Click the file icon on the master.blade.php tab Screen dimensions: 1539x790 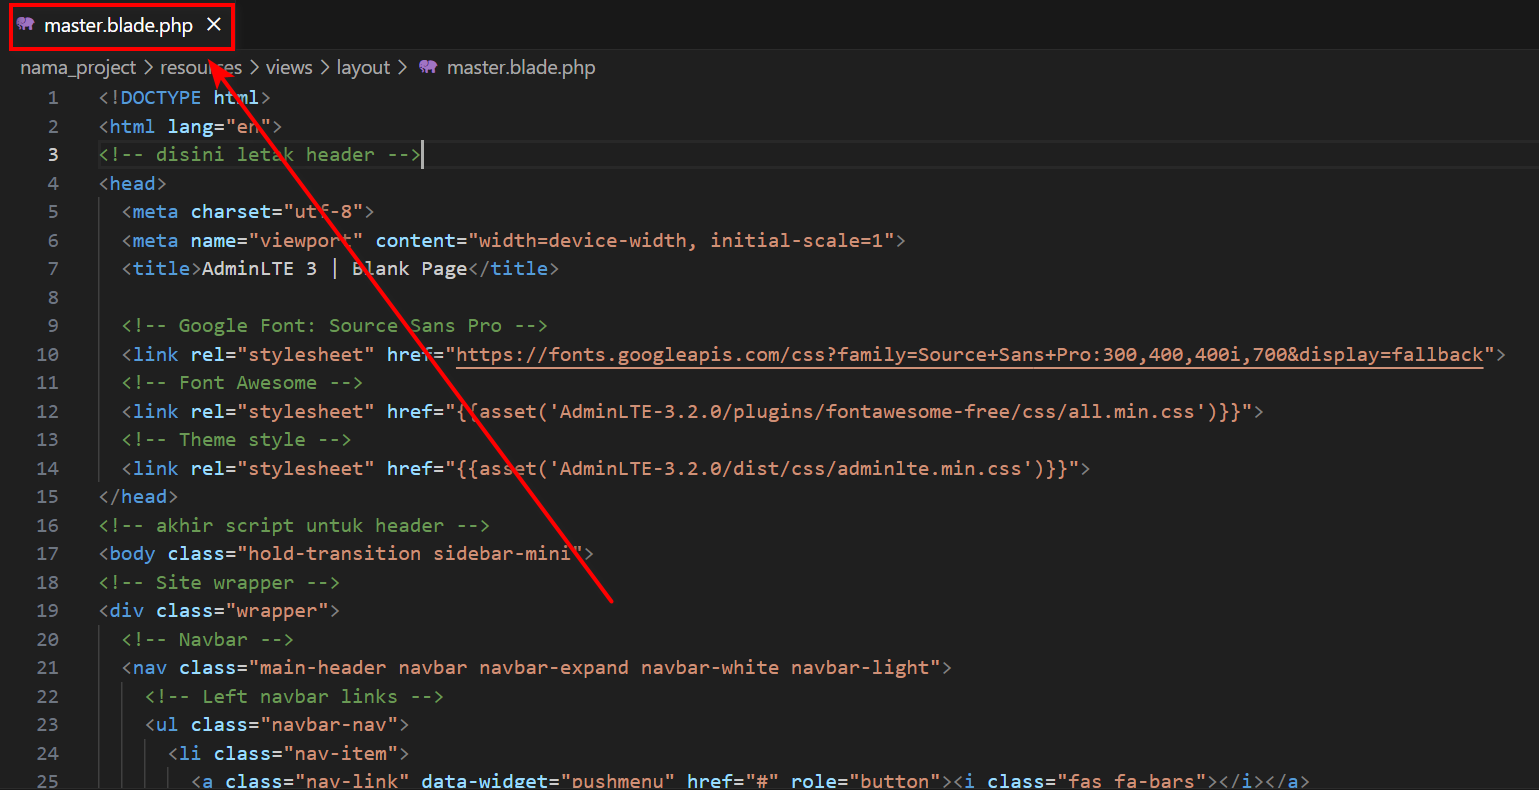tap(26, 24)
